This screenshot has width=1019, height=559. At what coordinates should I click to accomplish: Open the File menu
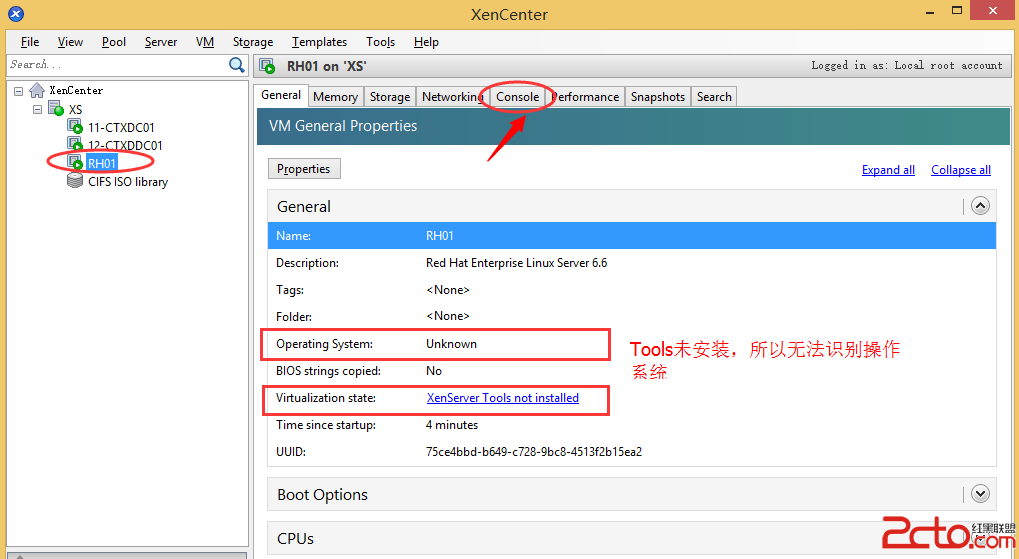tap(30, 42)
